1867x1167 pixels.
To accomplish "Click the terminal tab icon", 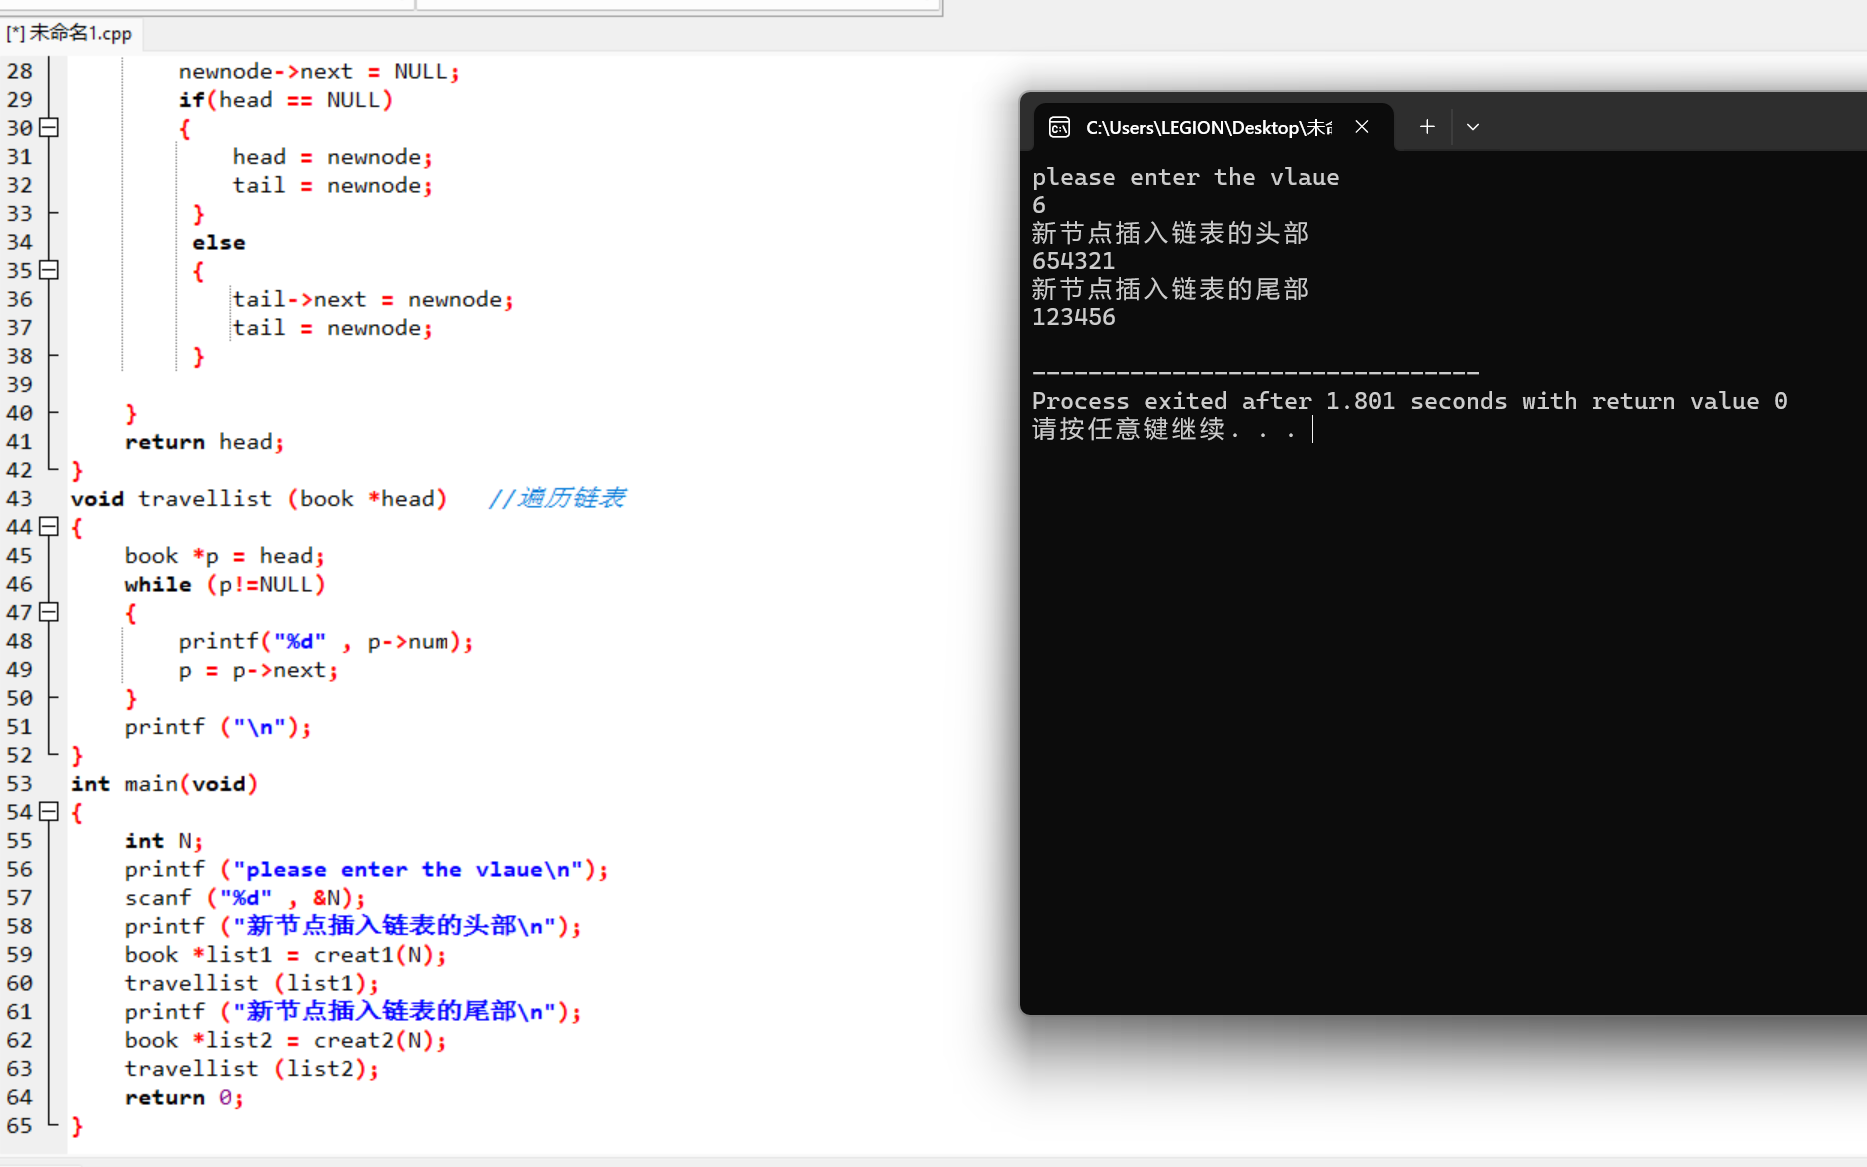I will pos(1059,127).
